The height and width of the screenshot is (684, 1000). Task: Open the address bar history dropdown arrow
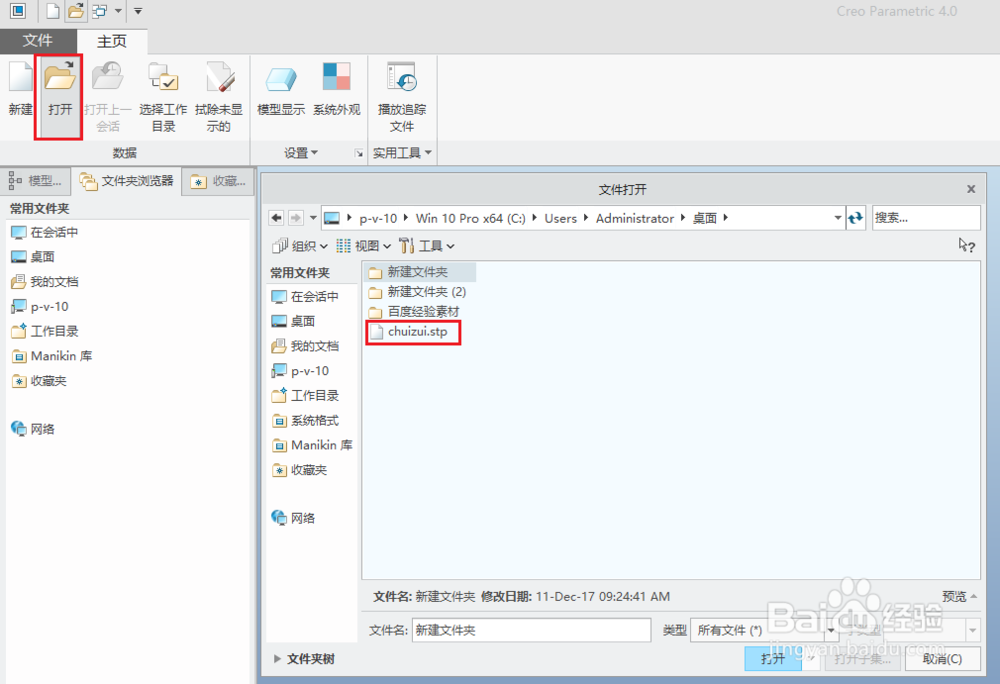[x=837, y=218]
